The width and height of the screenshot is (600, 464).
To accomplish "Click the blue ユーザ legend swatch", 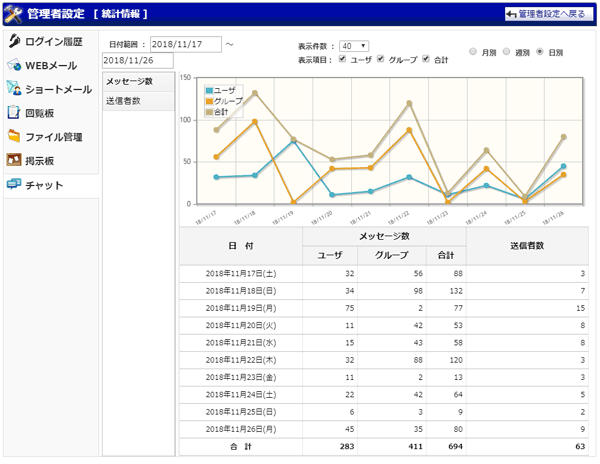I will (209, 91).
